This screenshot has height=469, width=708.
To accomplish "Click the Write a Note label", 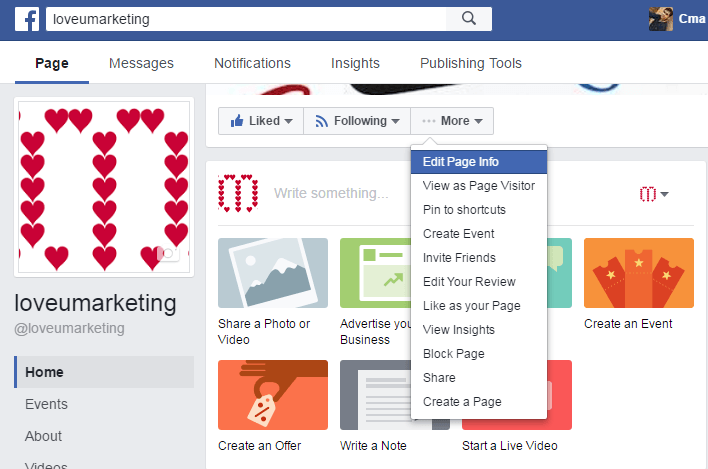I will [x=373, y=446].
